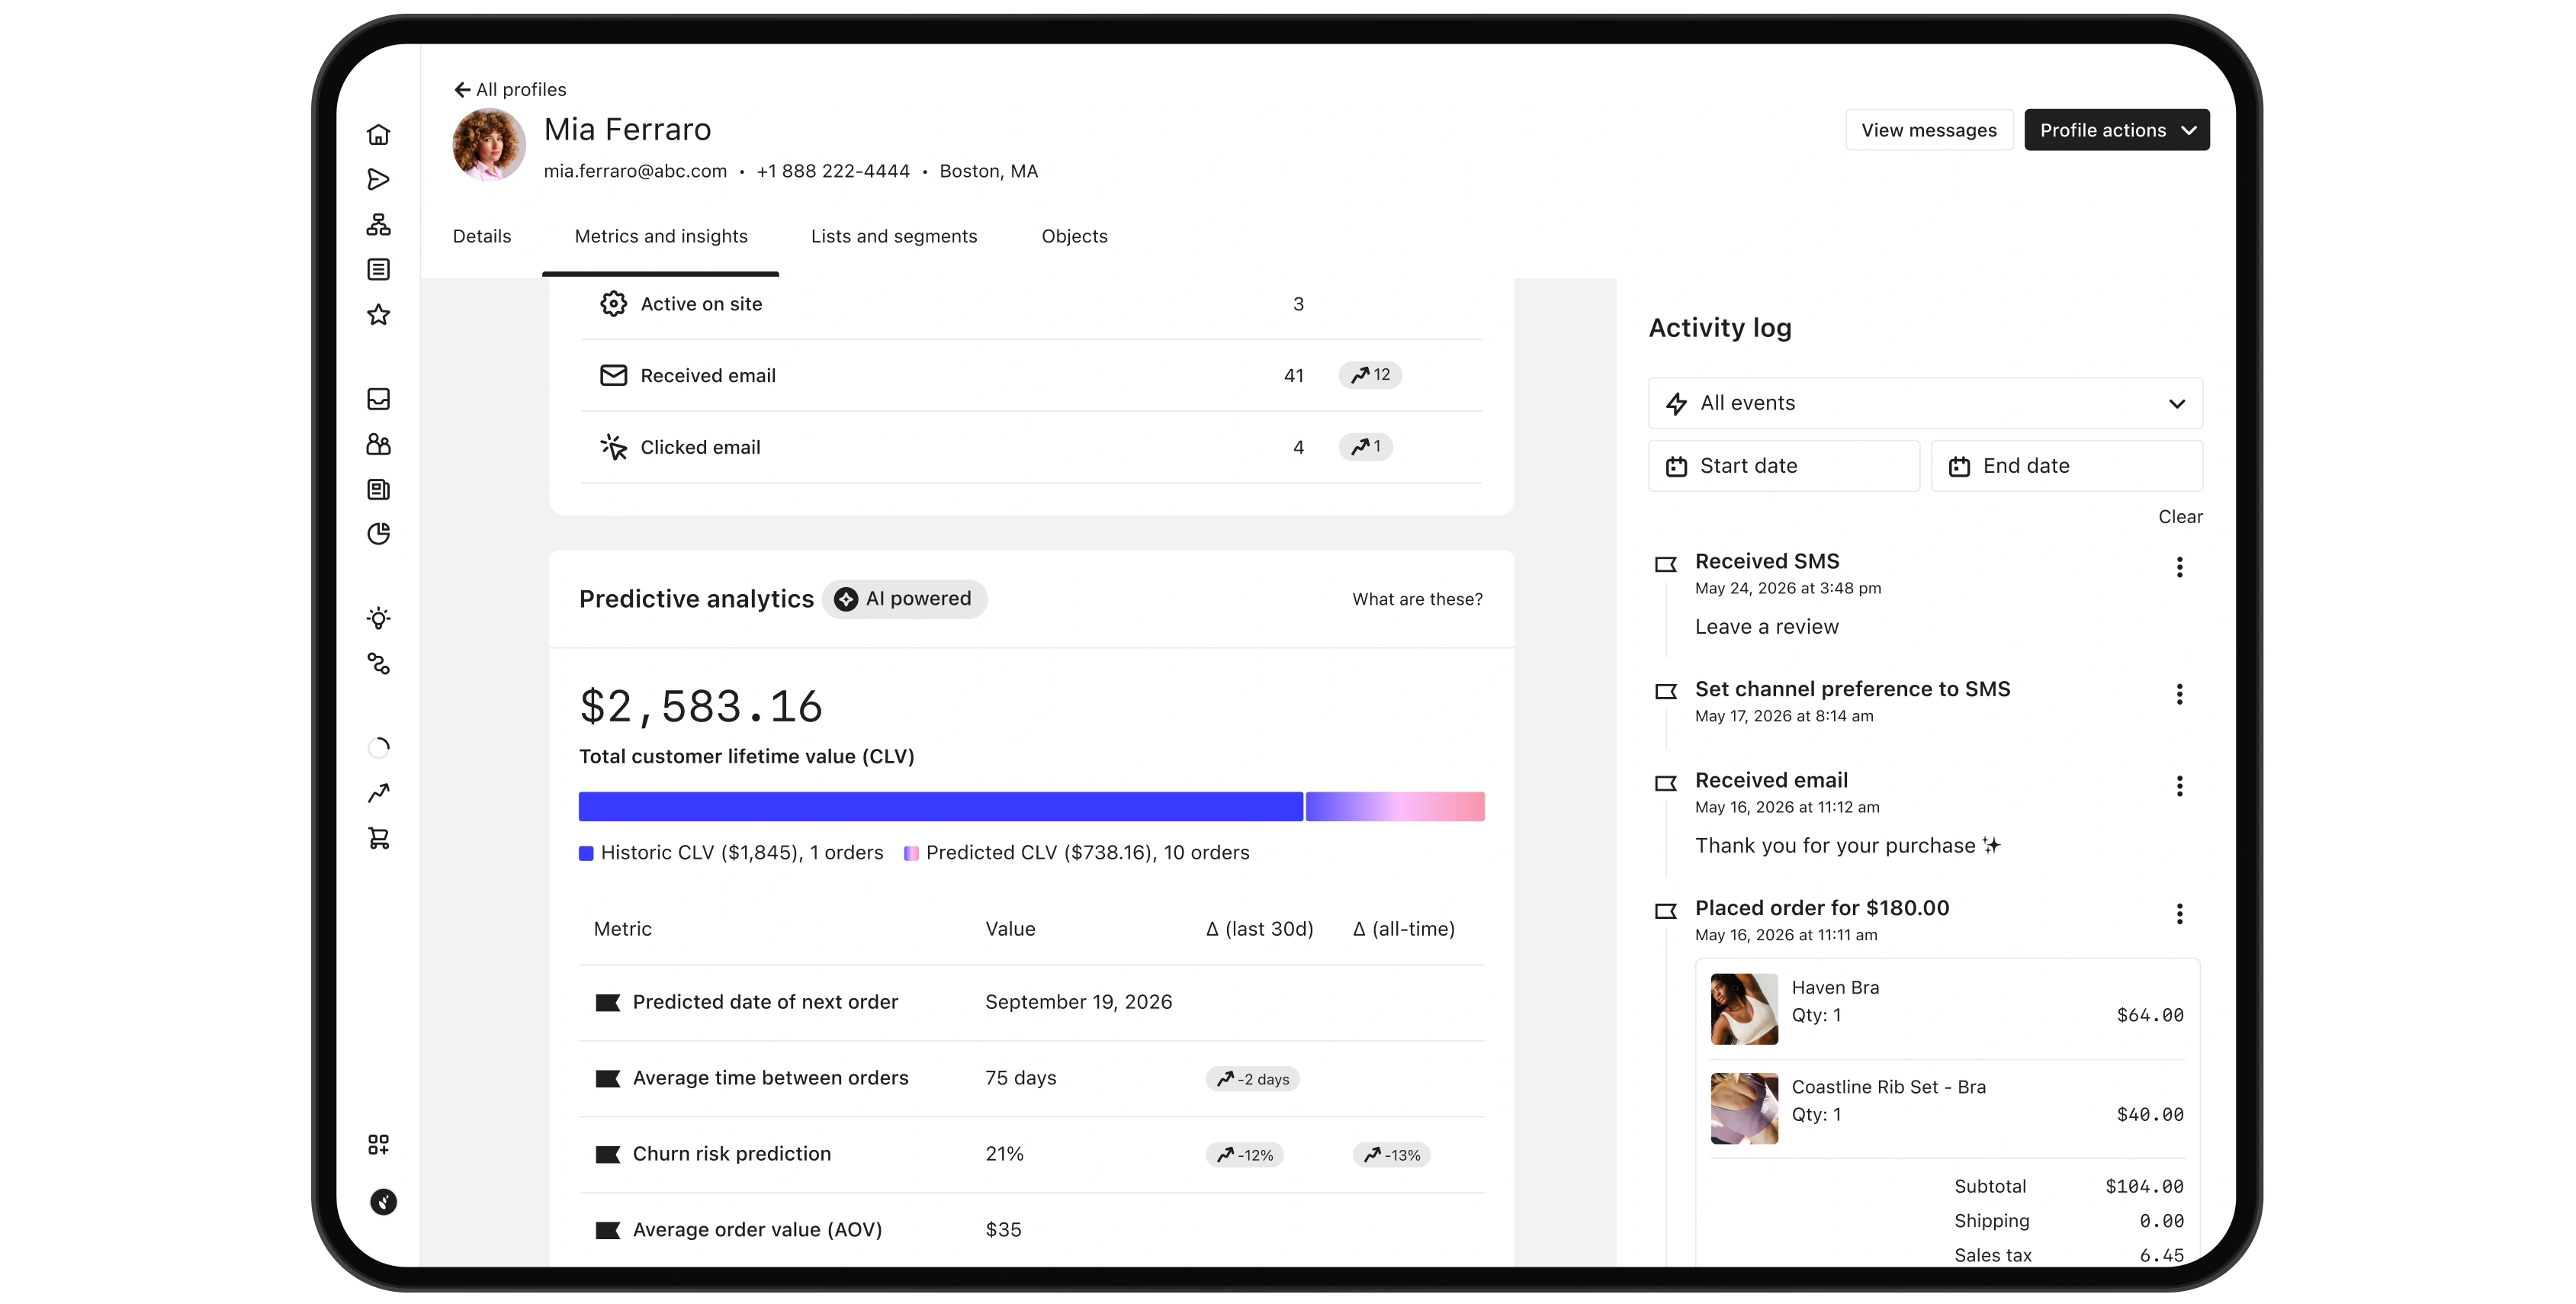Open the Home icon in sidebar
Viewport: 2576px width, 1304px height.
point(378,134)
